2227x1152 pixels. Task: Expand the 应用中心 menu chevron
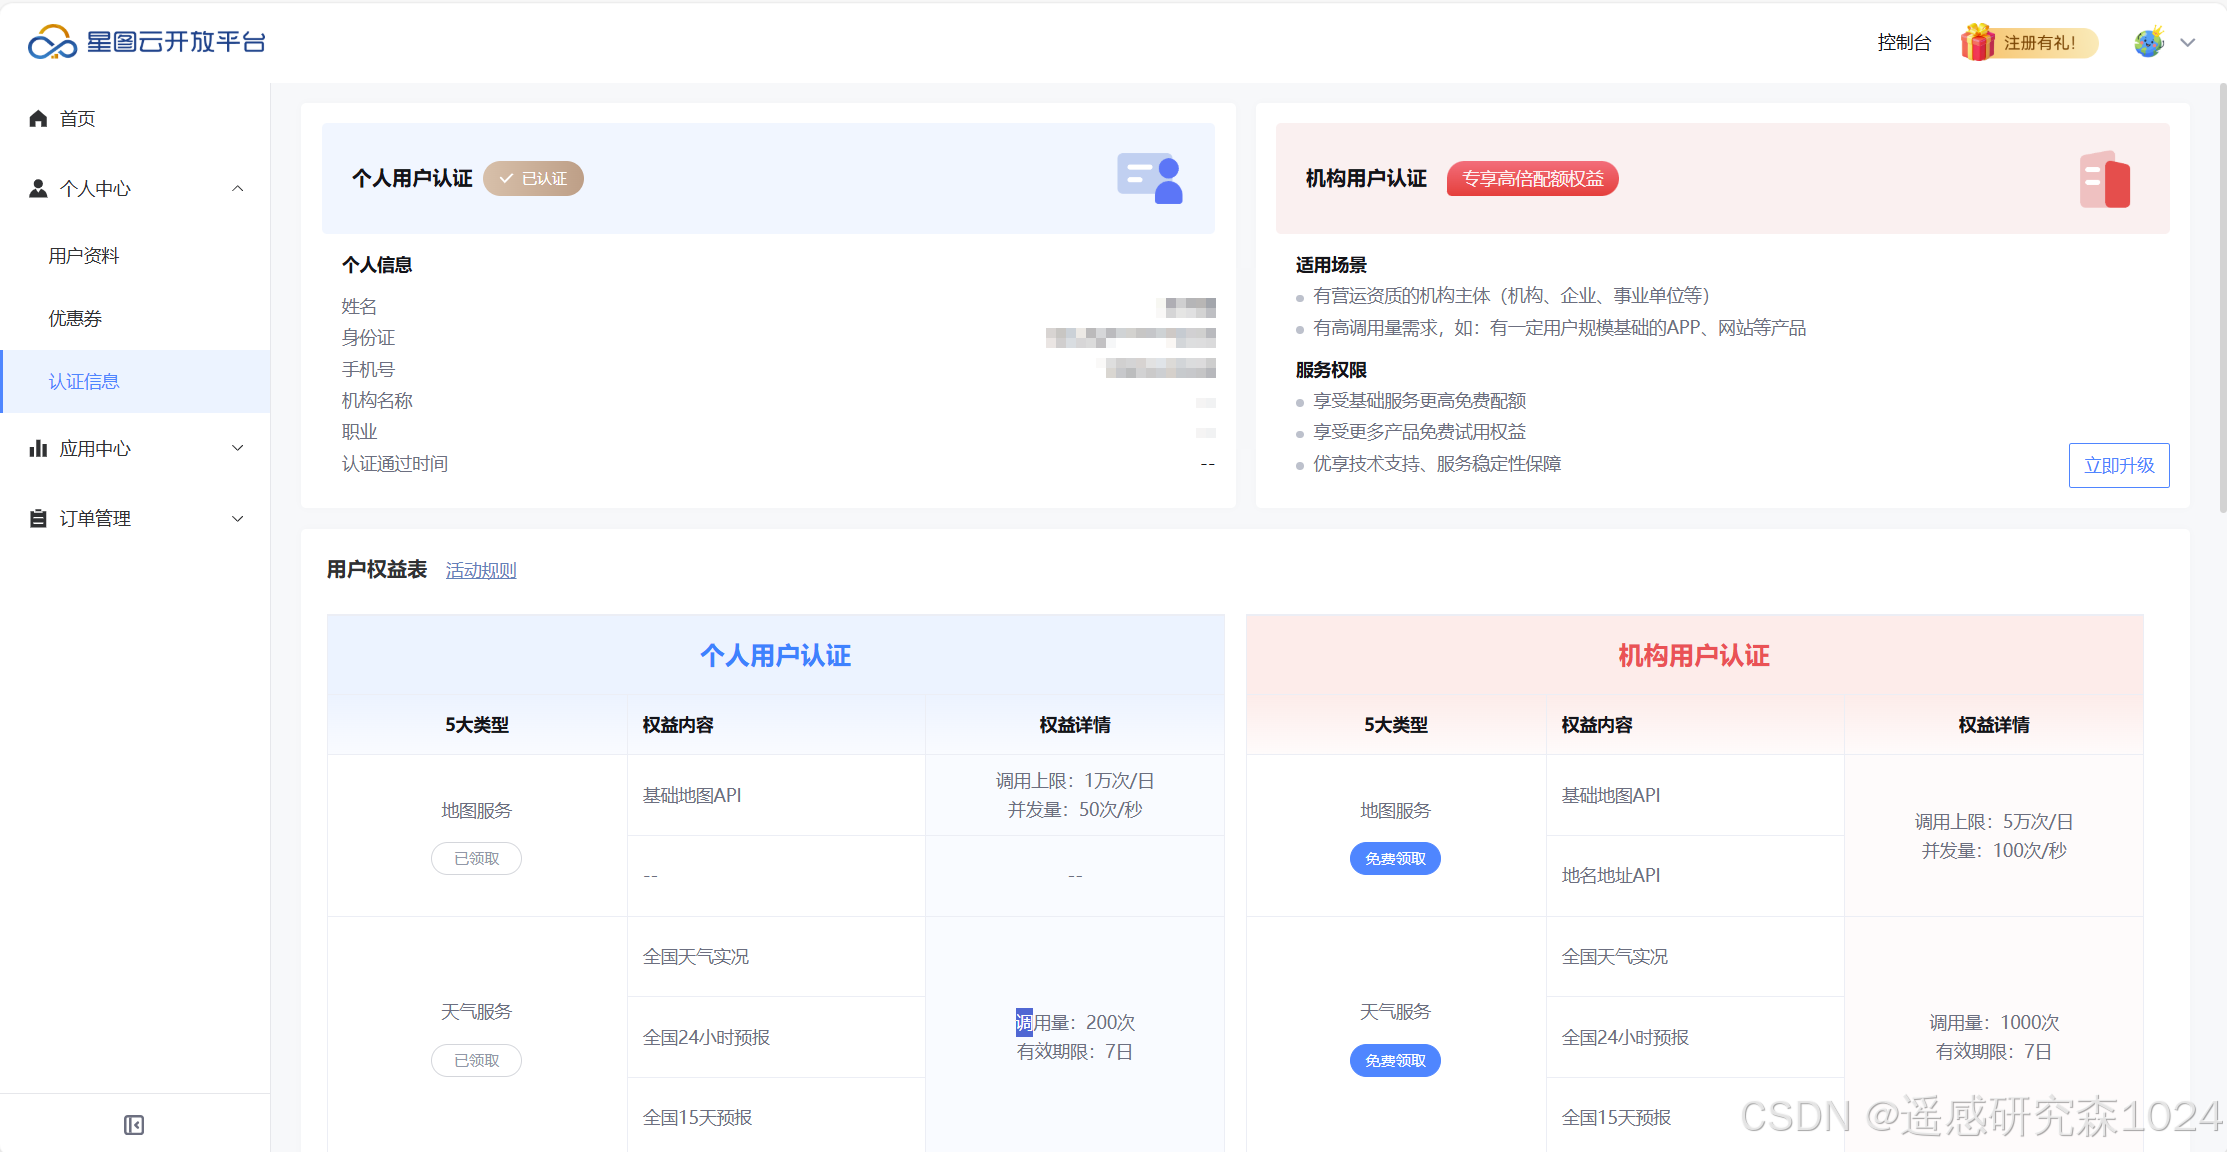[238, 448]
